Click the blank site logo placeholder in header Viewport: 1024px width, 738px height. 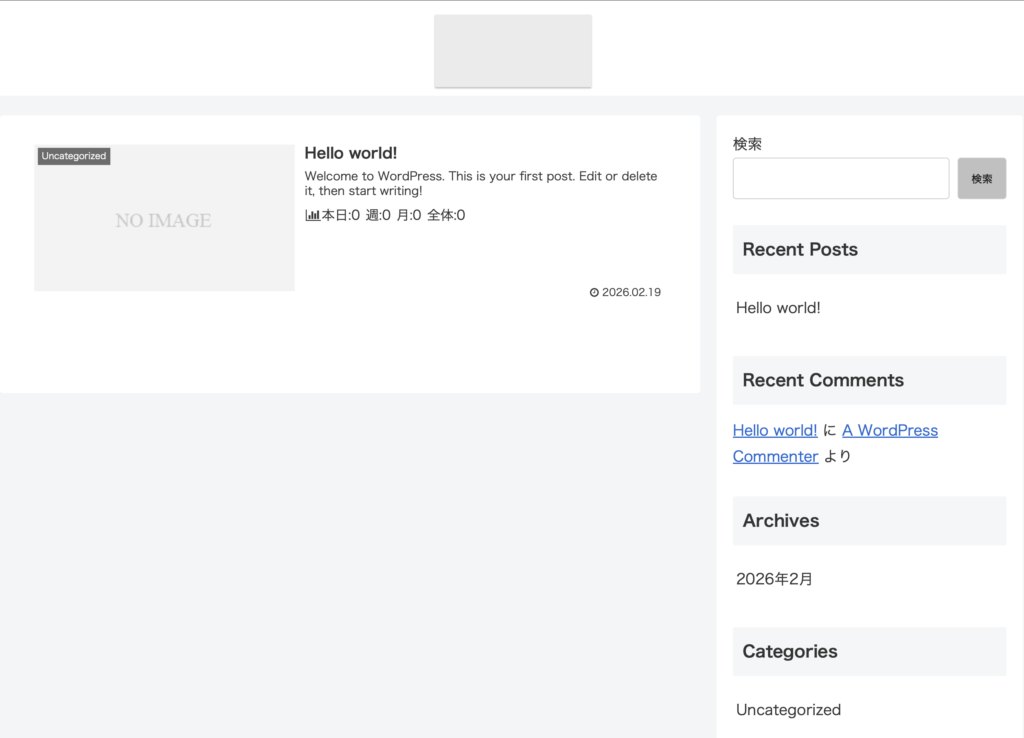[512, 51]
